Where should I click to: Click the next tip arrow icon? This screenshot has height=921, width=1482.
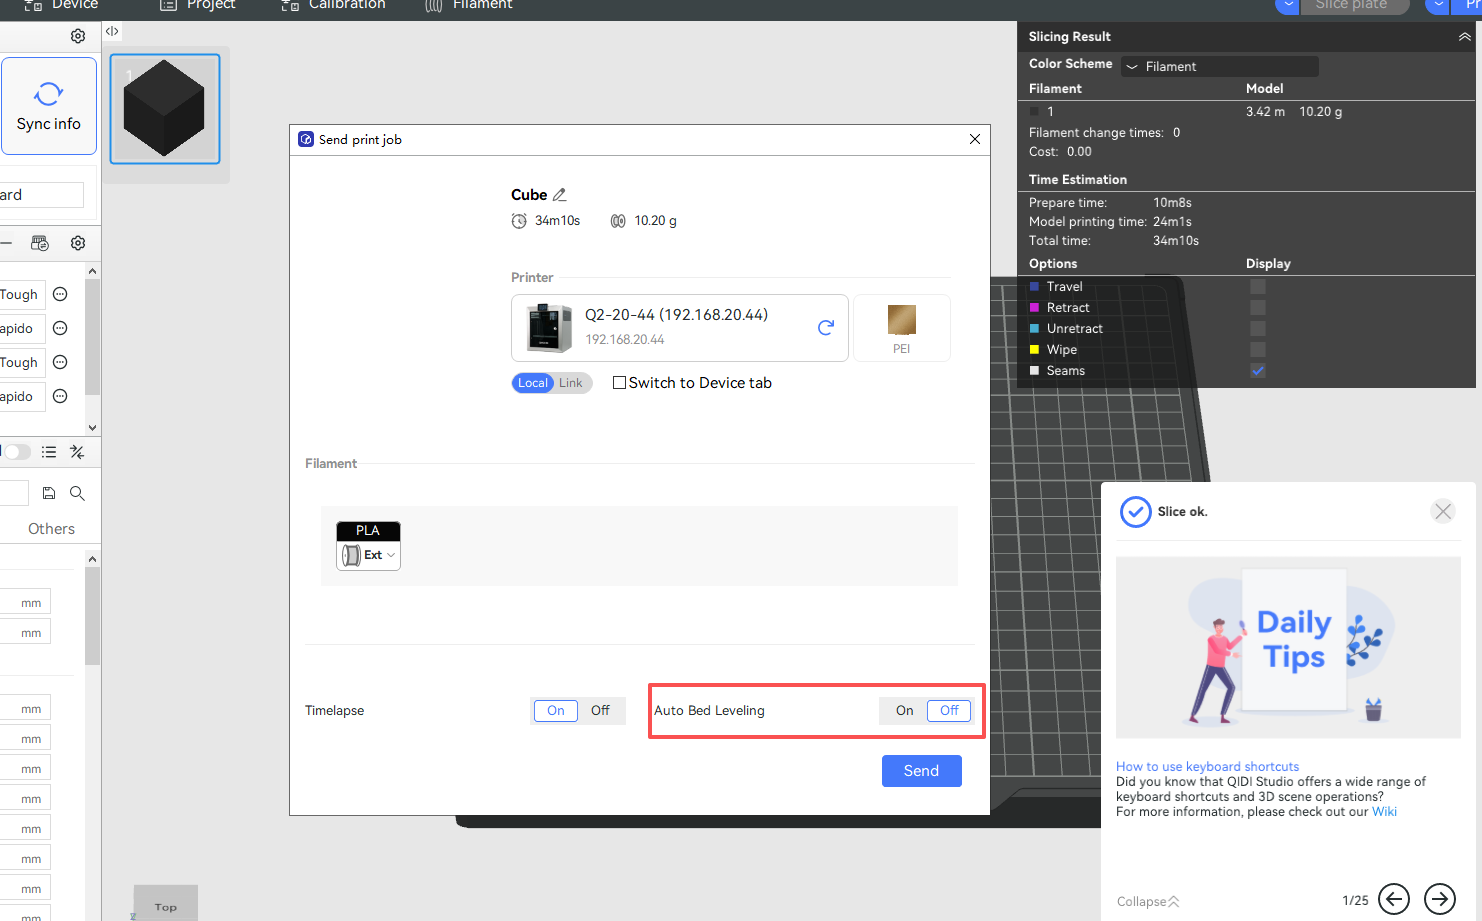tap(1439, 899)
